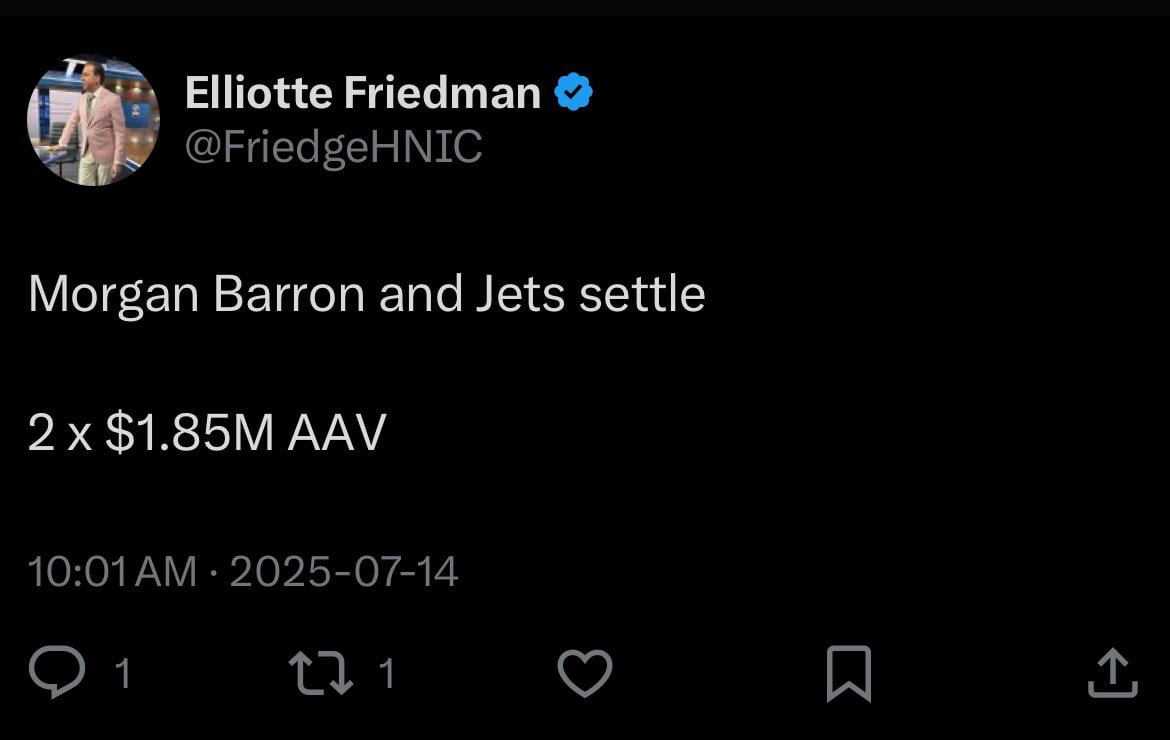Screen dimensions: 1170x740
Task: Open Elliotte Friedman's profile picture
Action: [94, 119]
